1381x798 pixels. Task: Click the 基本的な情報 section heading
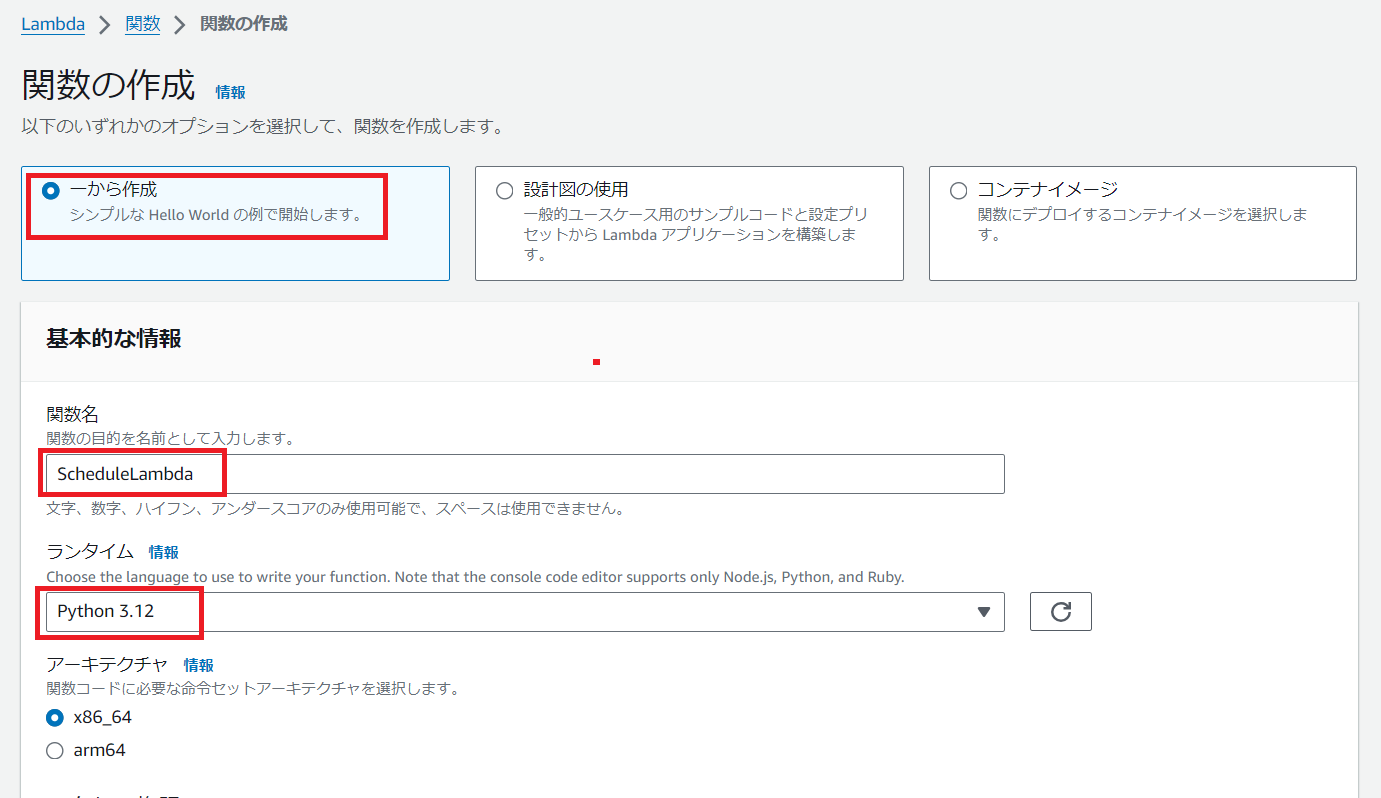(x=114, y=339)
